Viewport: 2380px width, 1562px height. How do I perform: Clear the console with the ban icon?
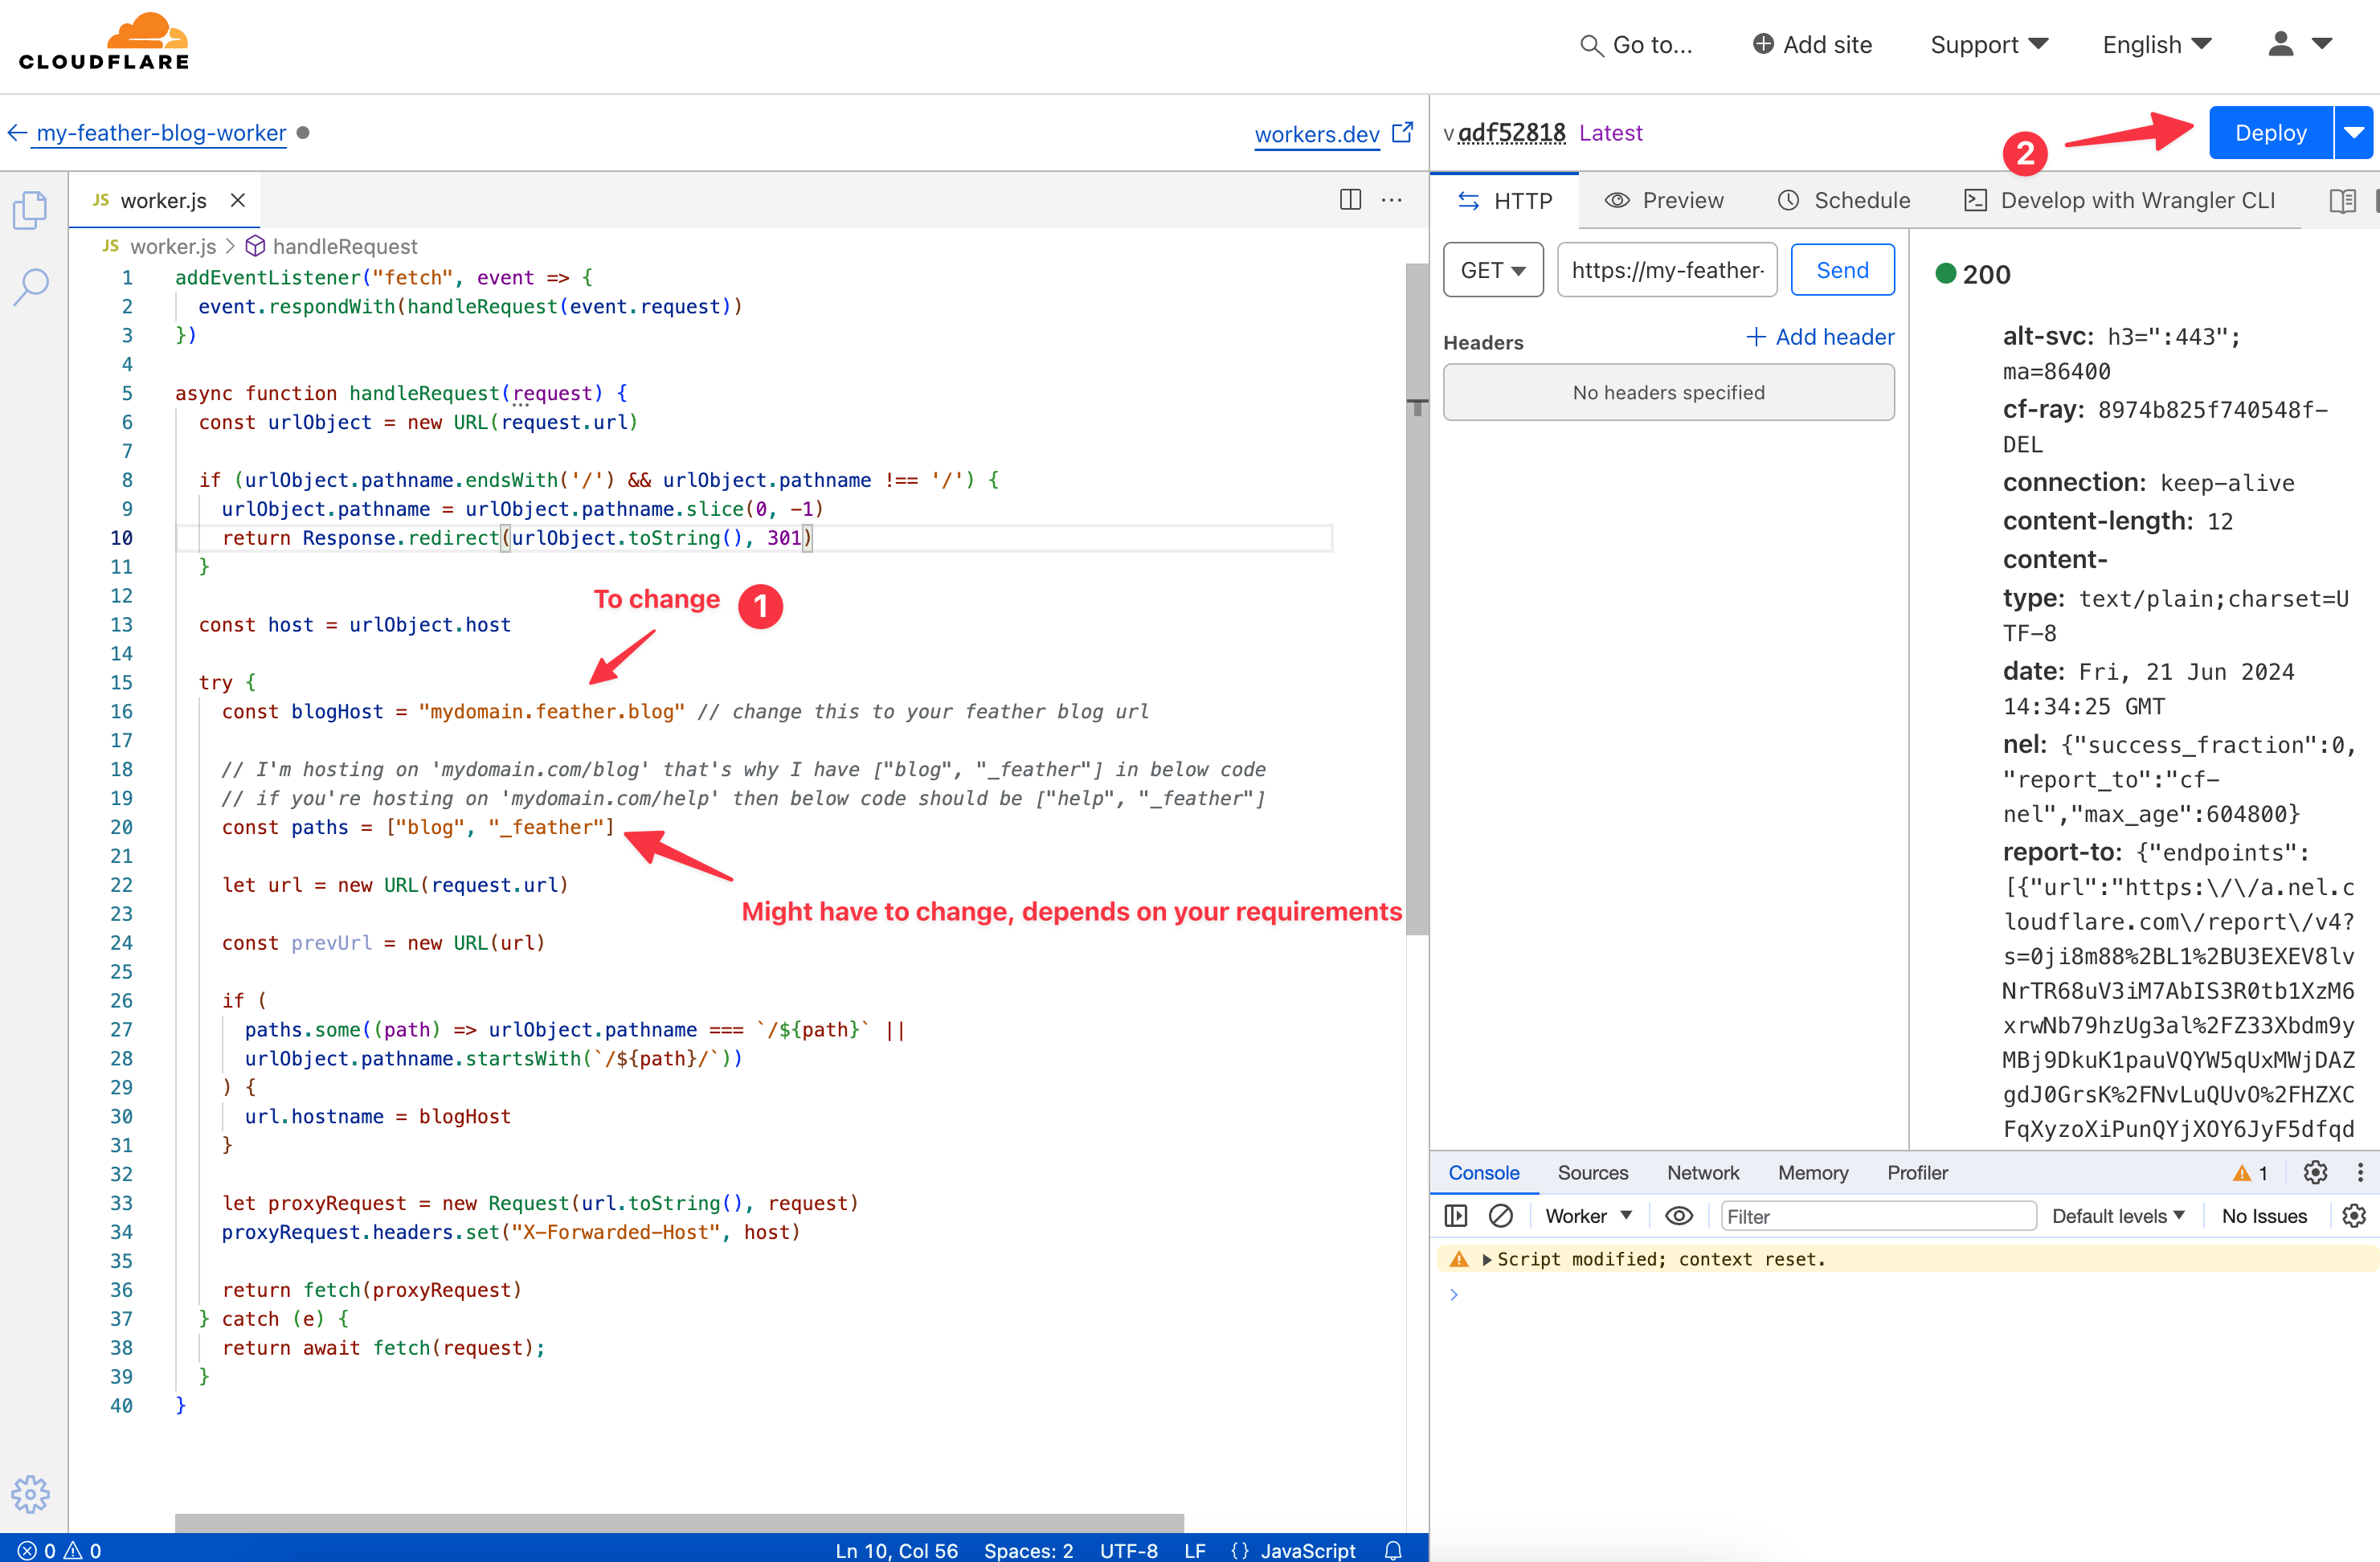1500,1216
